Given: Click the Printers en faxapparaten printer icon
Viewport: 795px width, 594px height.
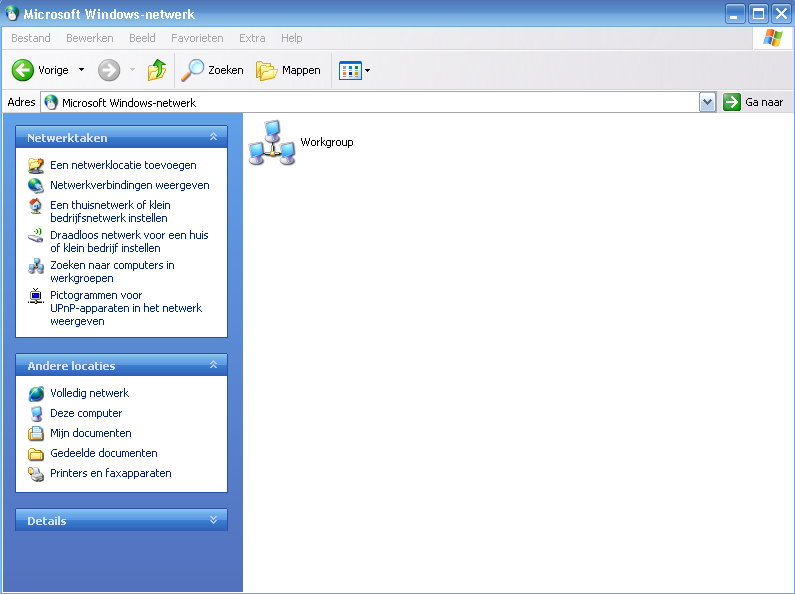Looking at the screenshot, I should [36, 473].
